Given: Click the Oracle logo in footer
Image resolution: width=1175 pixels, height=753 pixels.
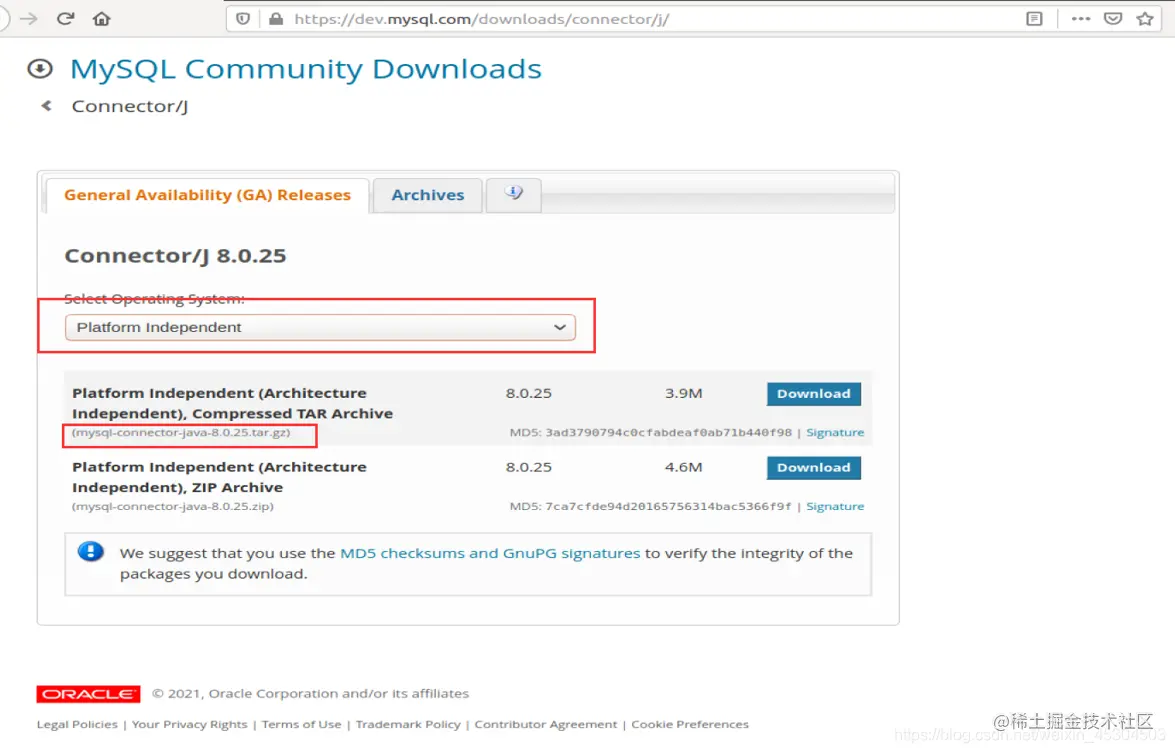Looking at the screenshot, I should pyautogui.click(x=88, y=694).
